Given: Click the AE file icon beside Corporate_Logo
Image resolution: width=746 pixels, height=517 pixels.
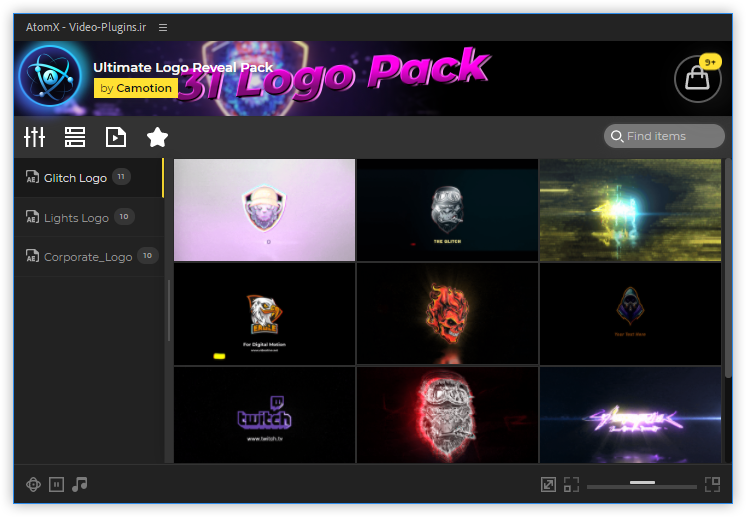Looking at the screenshot, I should tap(32, 256).
